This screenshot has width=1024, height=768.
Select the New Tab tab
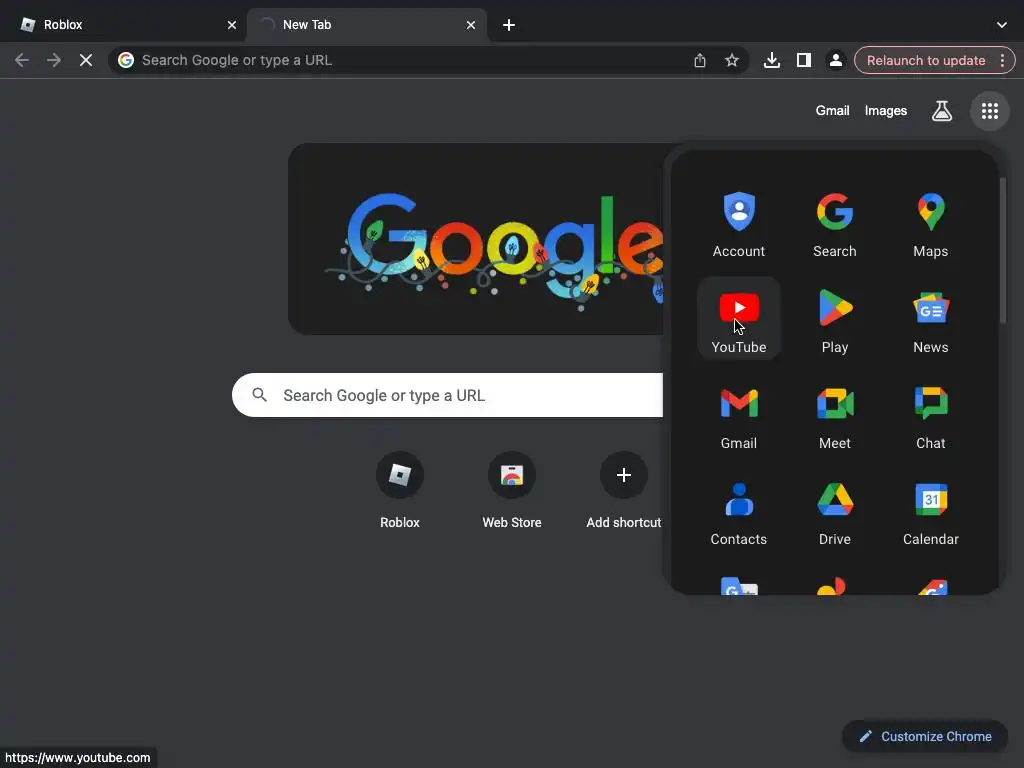coord(366,25)
